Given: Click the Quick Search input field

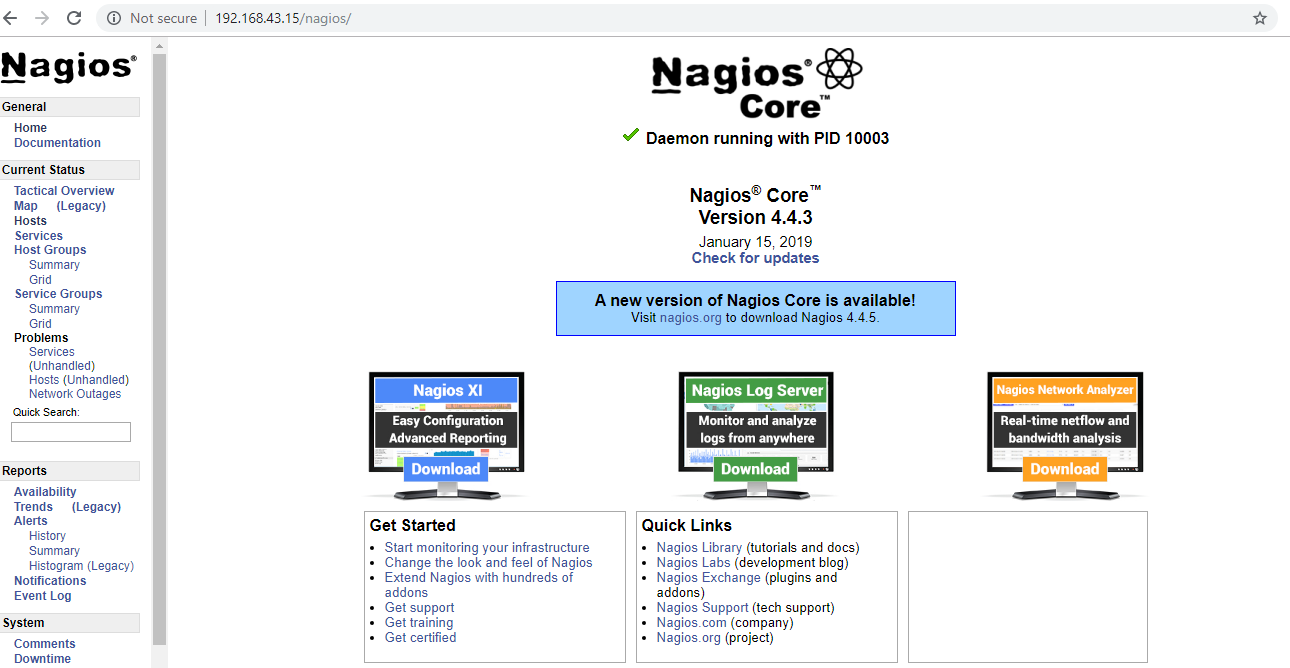Looking at the screenshot, I should click(x=70, y=431).
